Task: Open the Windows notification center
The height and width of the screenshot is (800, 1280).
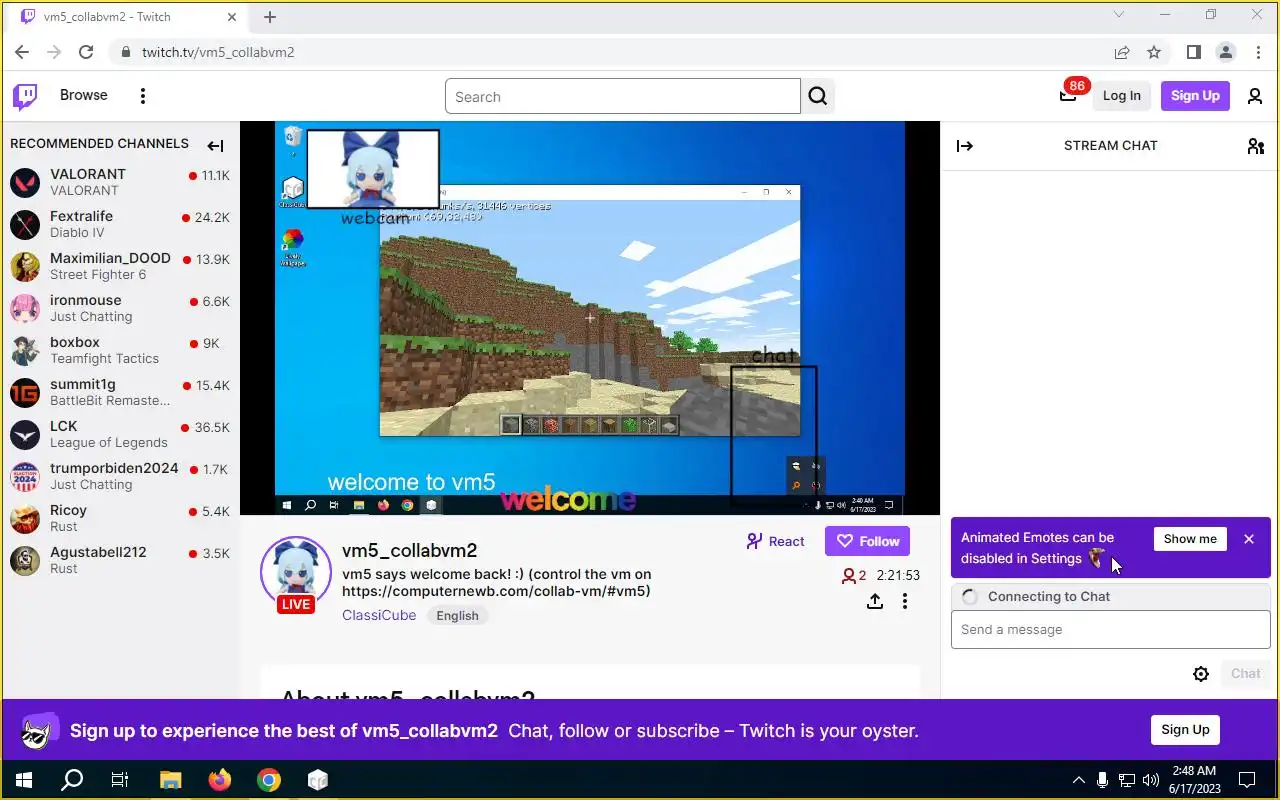Action: [x=1247, y=780]
